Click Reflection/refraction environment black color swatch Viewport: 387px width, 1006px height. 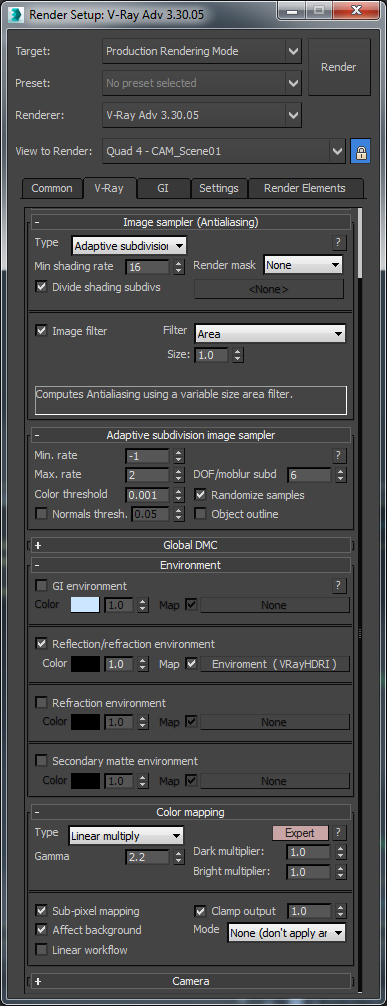[85, 663]
